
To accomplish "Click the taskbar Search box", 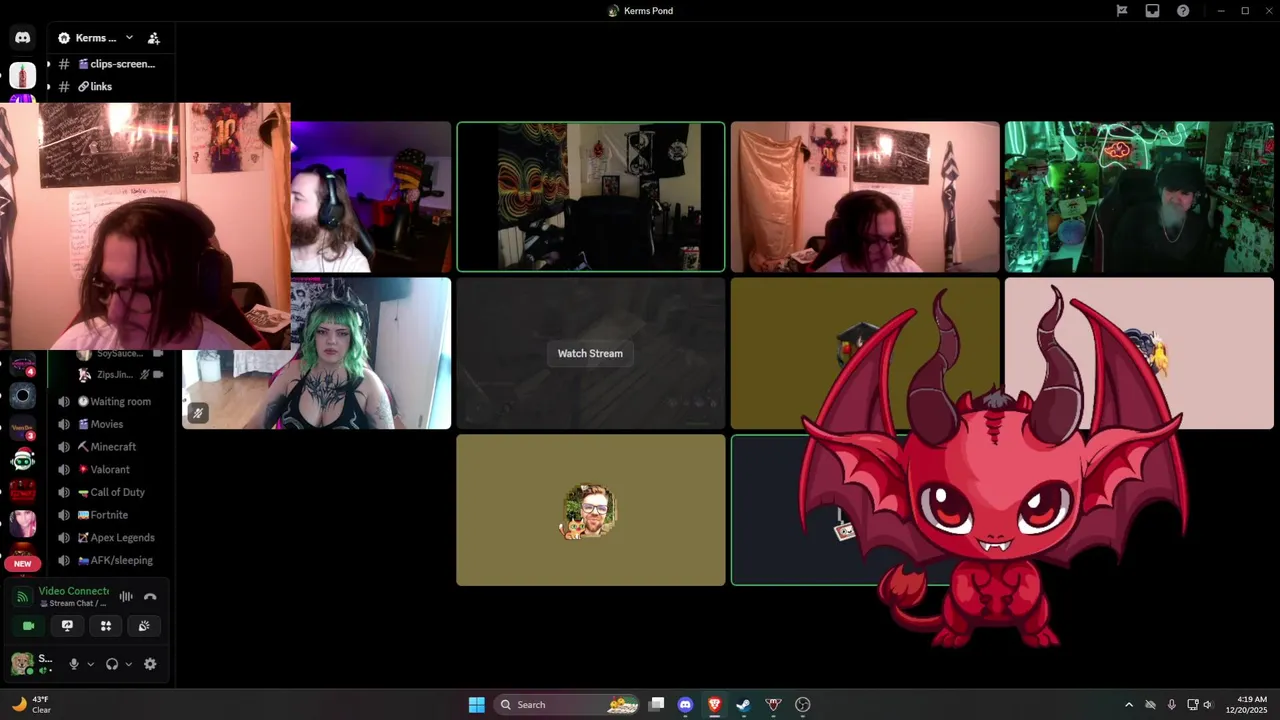I will coord(568,705).
